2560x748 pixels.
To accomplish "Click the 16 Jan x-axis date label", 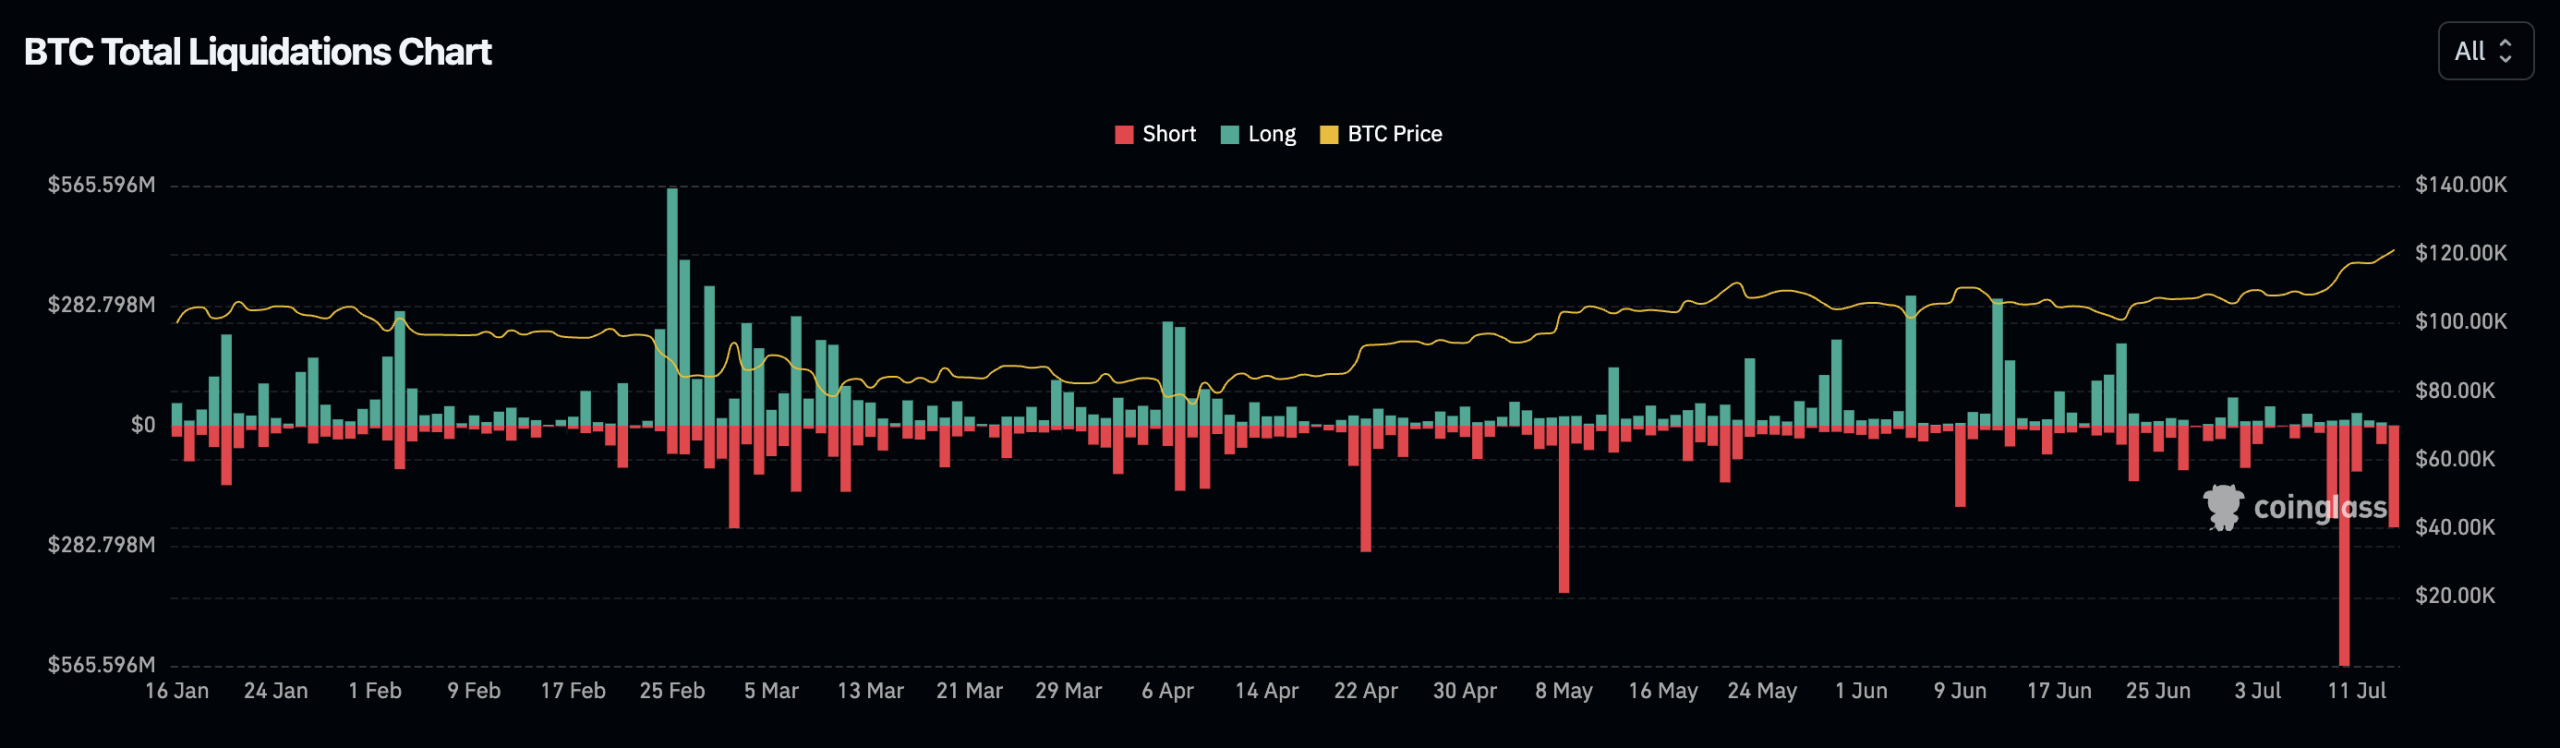I will click(177, 691).
